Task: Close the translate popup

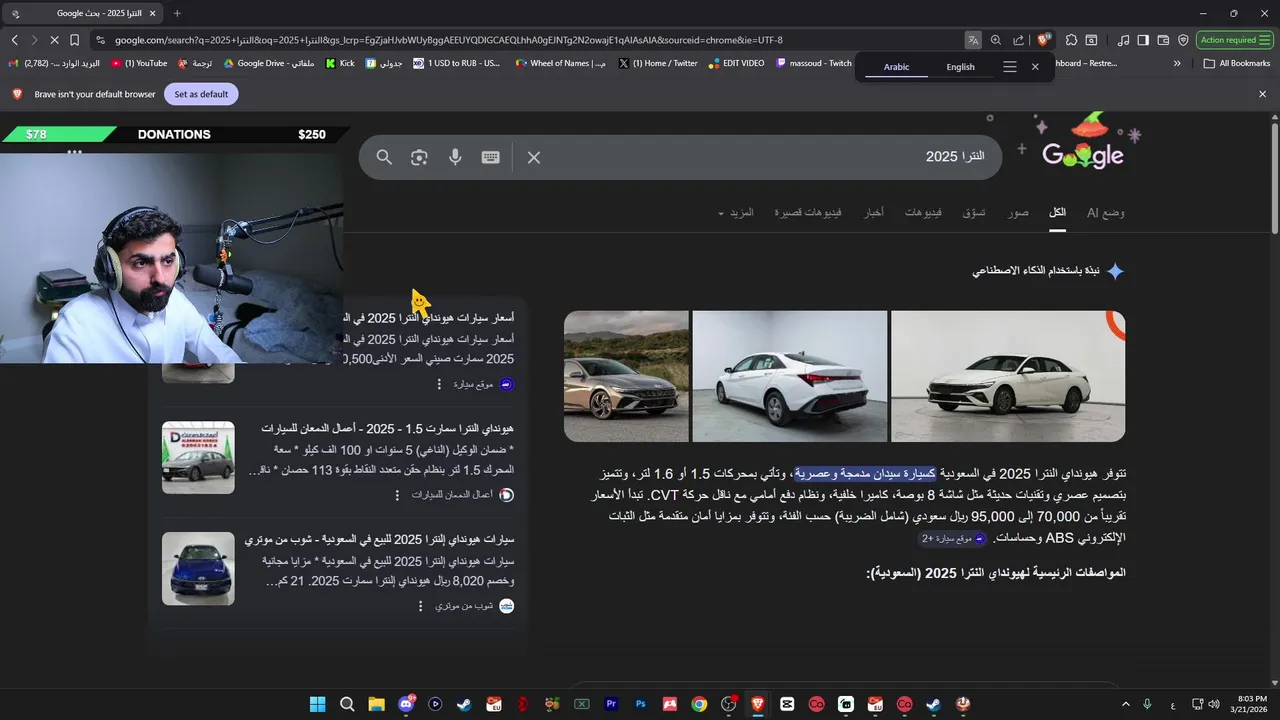Action: 1035,67
